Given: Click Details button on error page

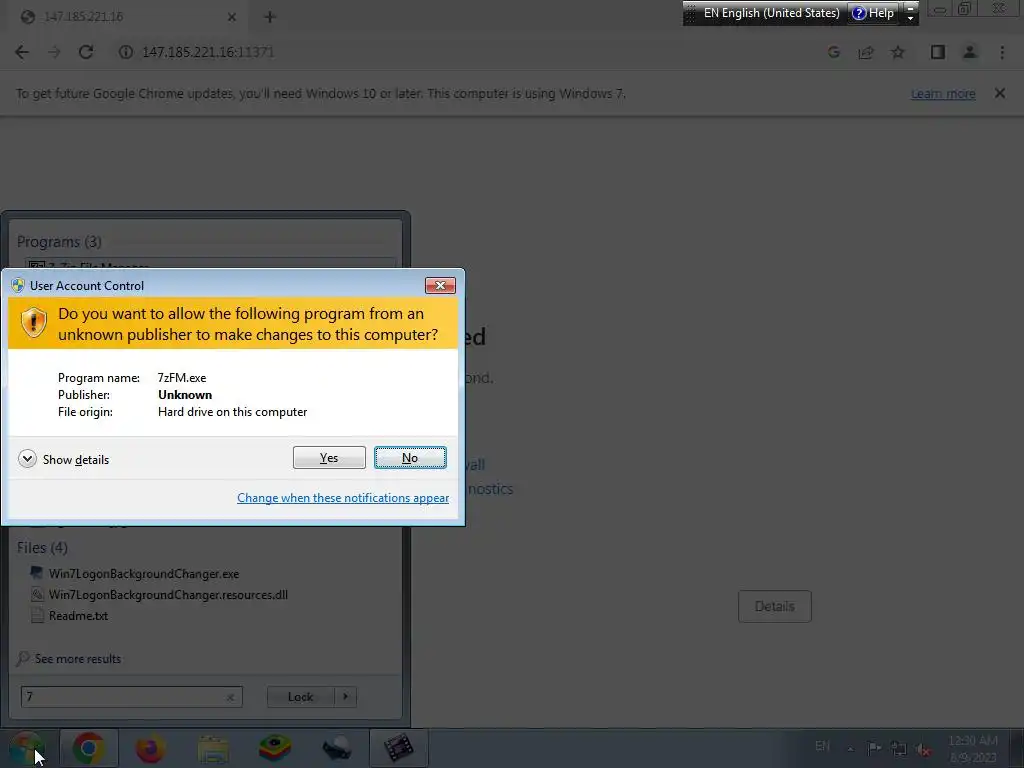Looking at the screenshot, I should coord(775,607).
